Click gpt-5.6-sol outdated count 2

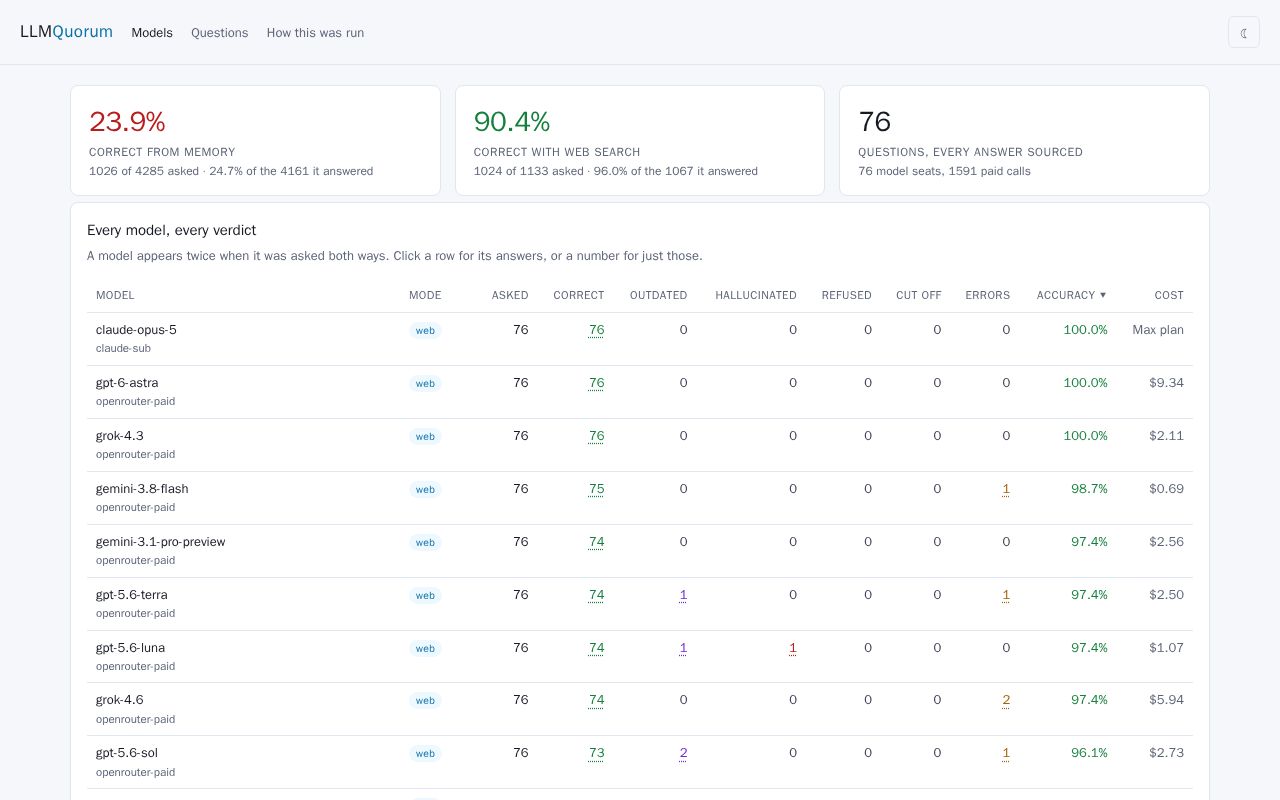[x=683, y=753]
